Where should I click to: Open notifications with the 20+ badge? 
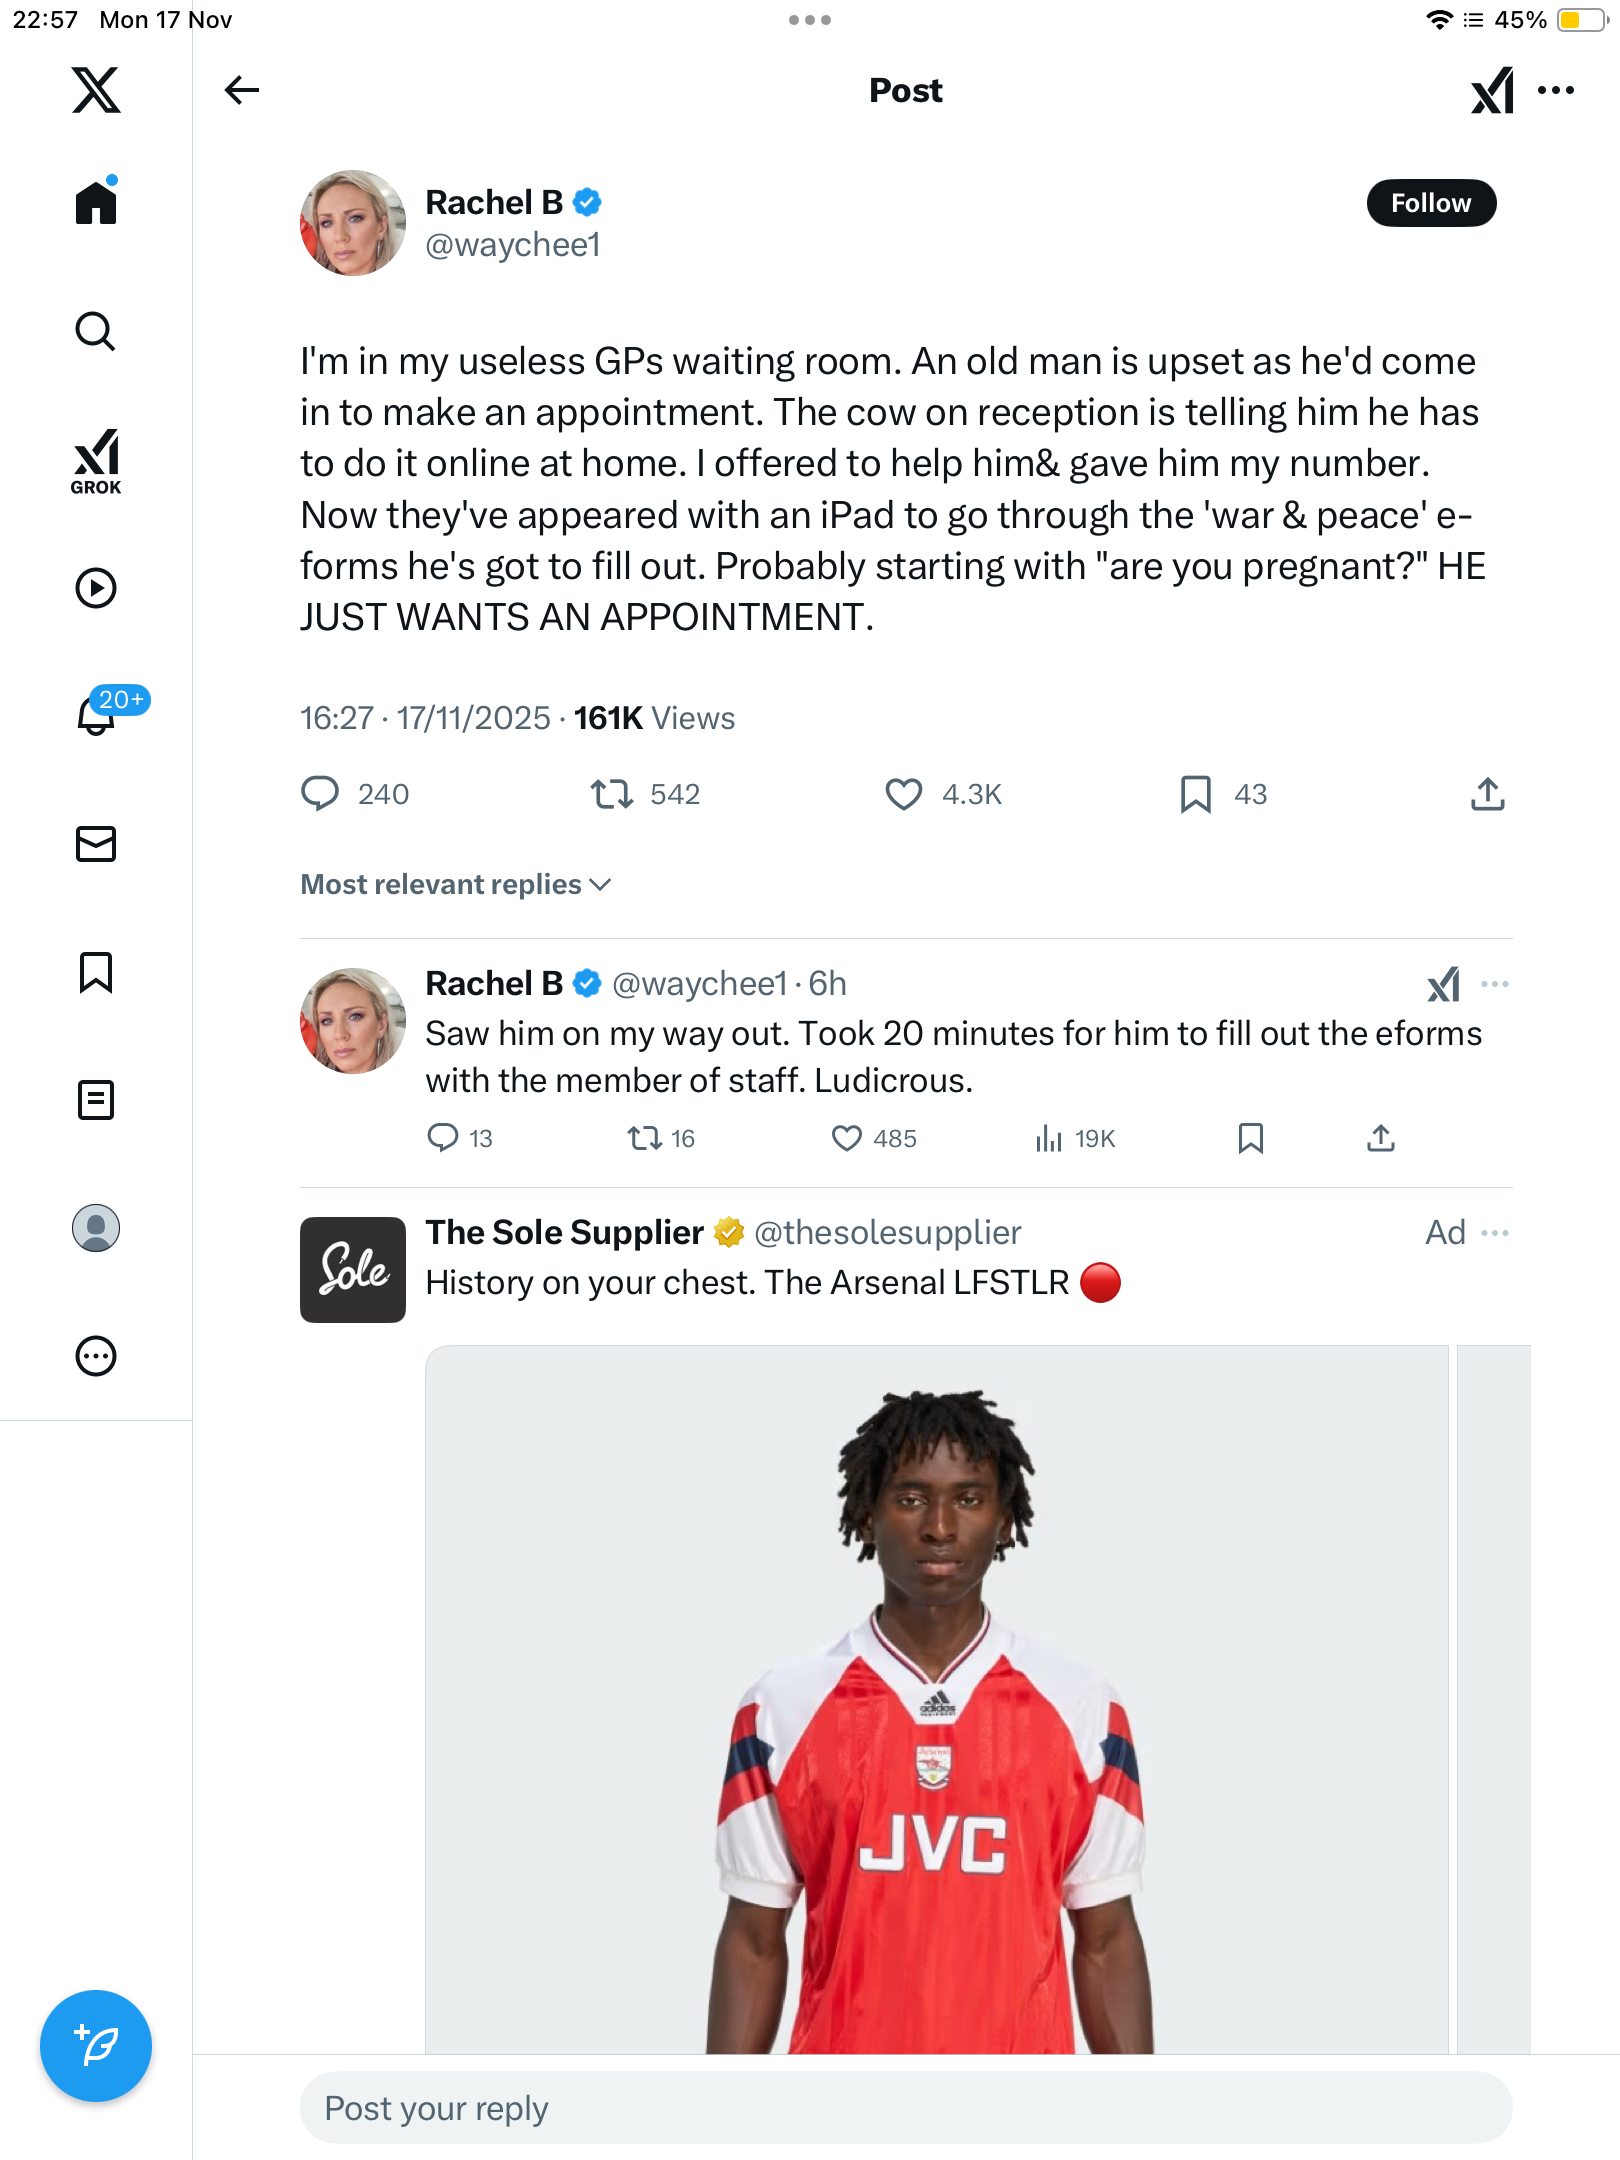[98, 714]
